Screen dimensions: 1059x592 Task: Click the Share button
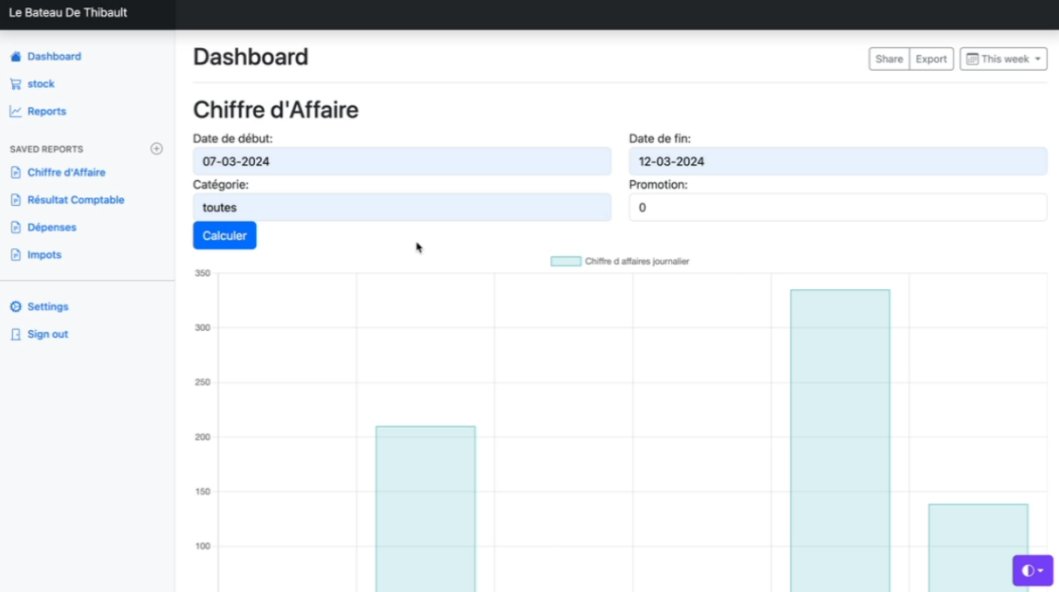coord(889,59)
